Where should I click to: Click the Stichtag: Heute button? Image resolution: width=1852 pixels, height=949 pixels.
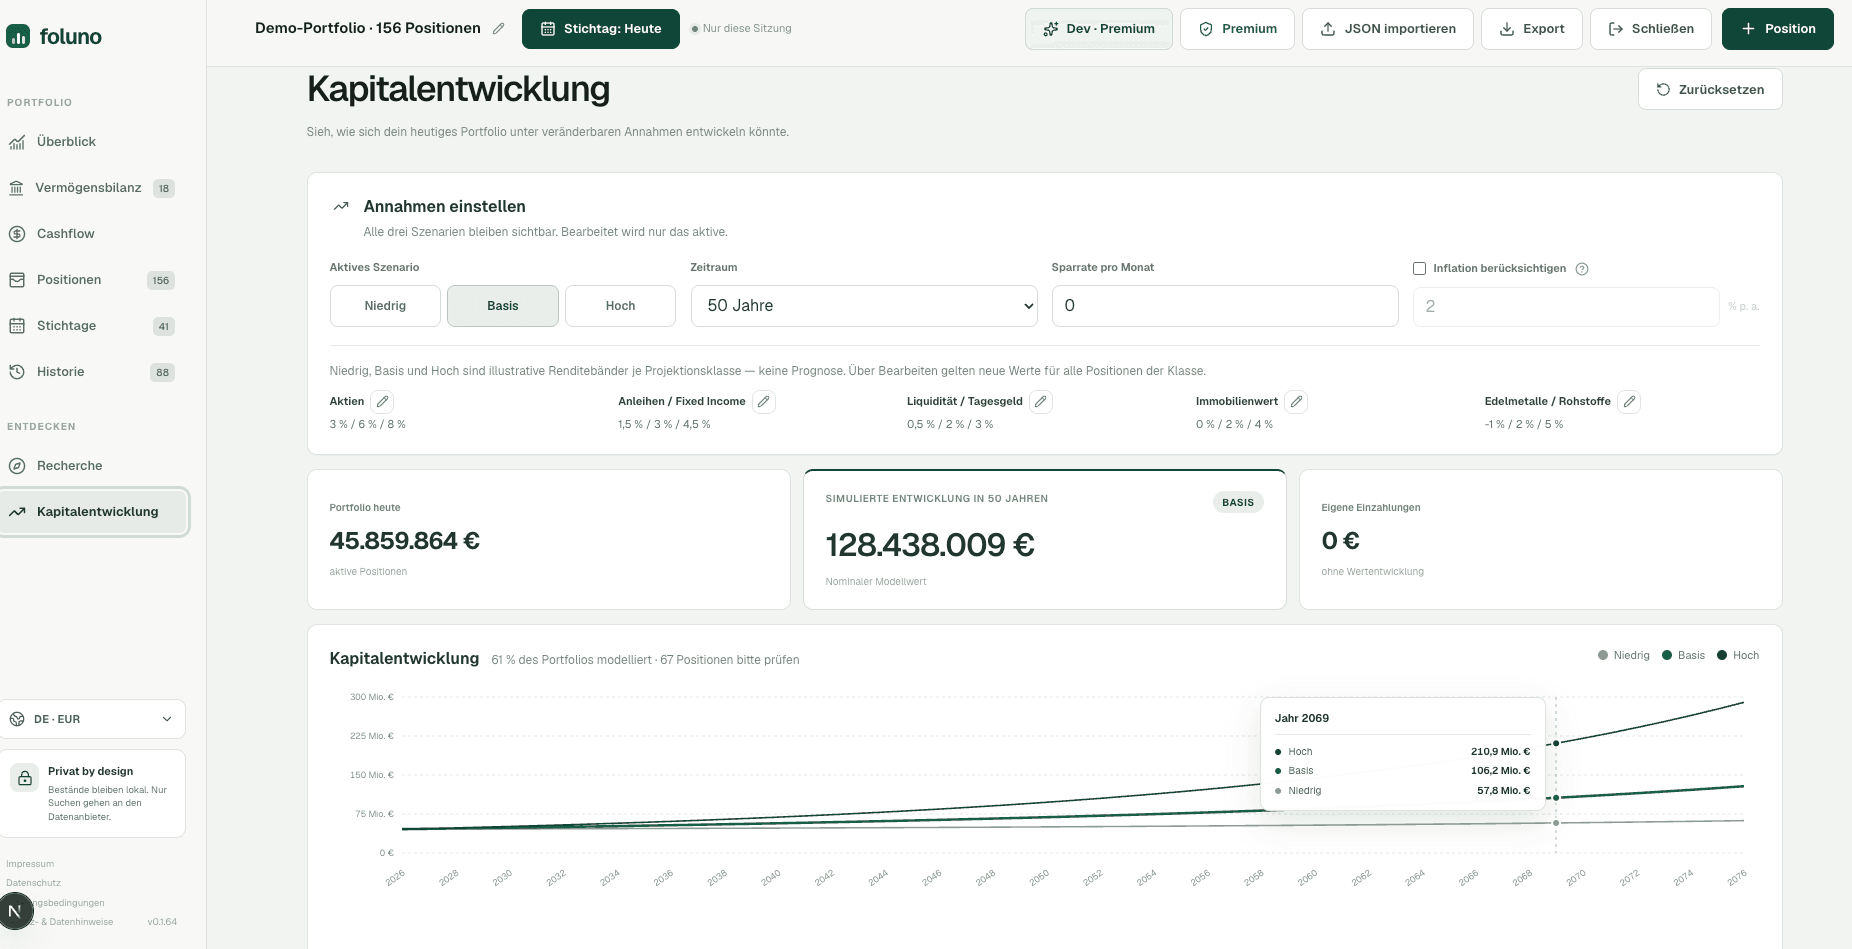click(x=601, y=29)
